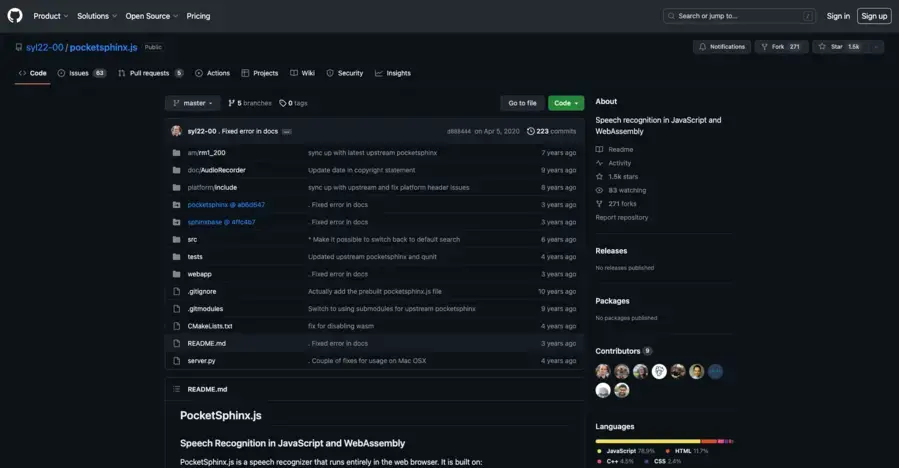Open the Solutions menu
This screenshot has height=468, width=899.
[97, 16]
